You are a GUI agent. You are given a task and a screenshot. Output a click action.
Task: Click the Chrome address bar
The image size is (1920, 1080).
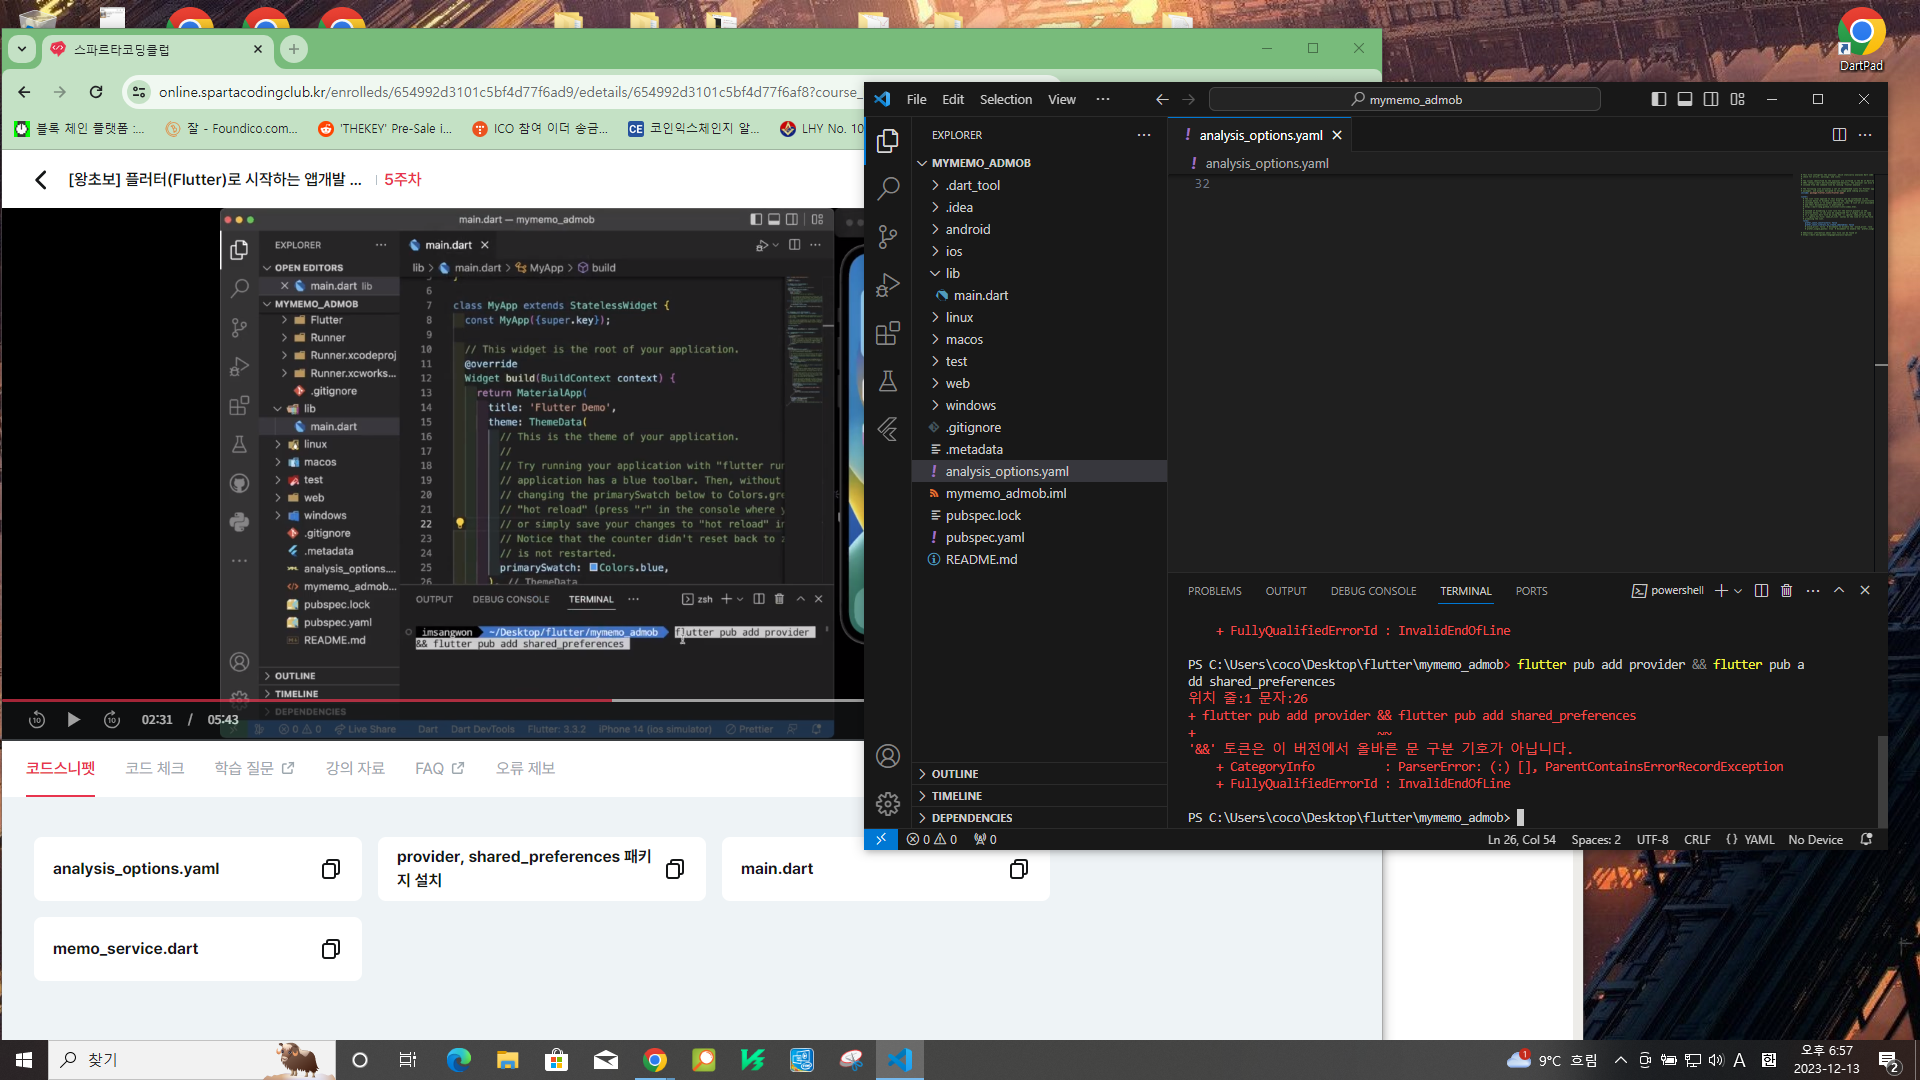click(x=508, y=92)
